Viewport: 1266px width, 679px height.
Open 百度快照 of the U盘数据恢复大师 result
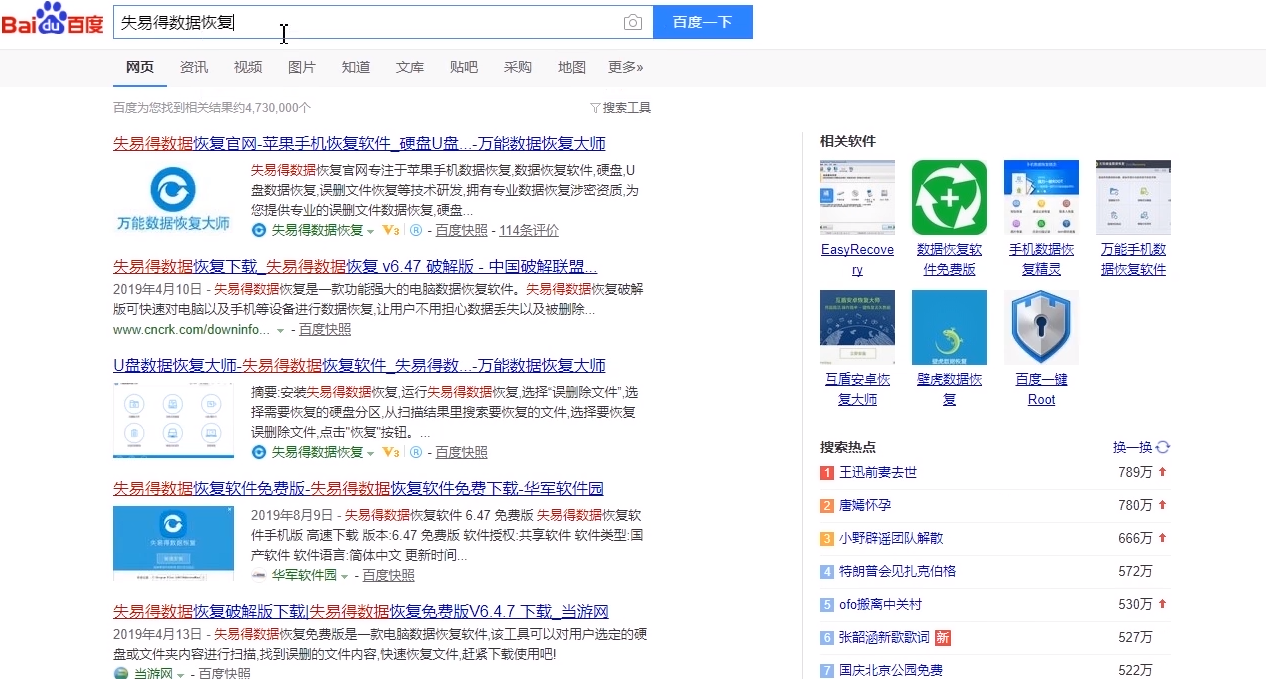point(461,452)
